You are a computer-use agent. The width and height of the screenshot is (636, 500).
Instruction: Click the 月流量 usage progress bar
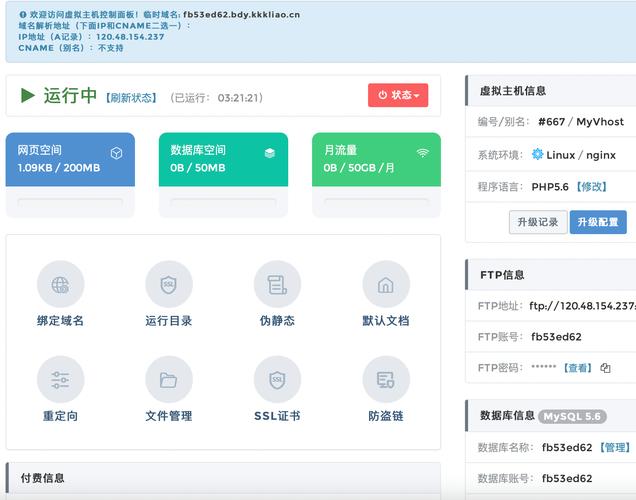point(376,202)
